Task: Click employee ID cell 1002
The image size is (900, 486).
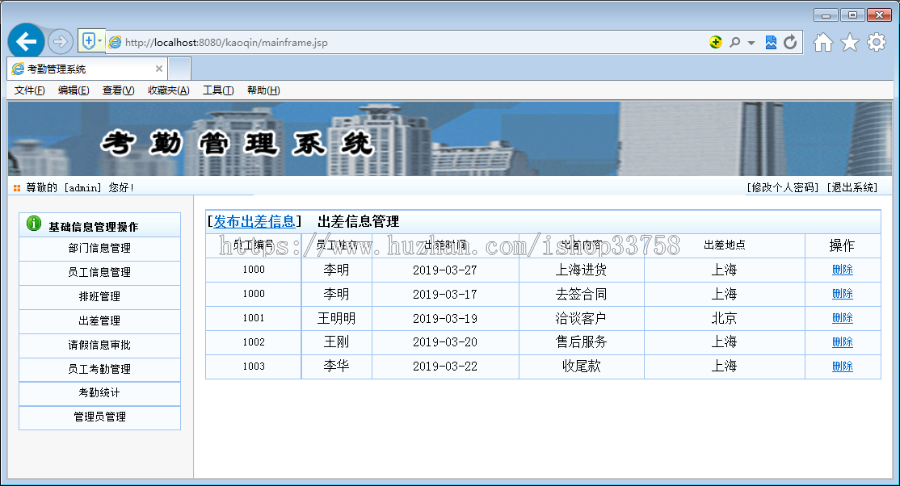Action: (x=254, y=342)
